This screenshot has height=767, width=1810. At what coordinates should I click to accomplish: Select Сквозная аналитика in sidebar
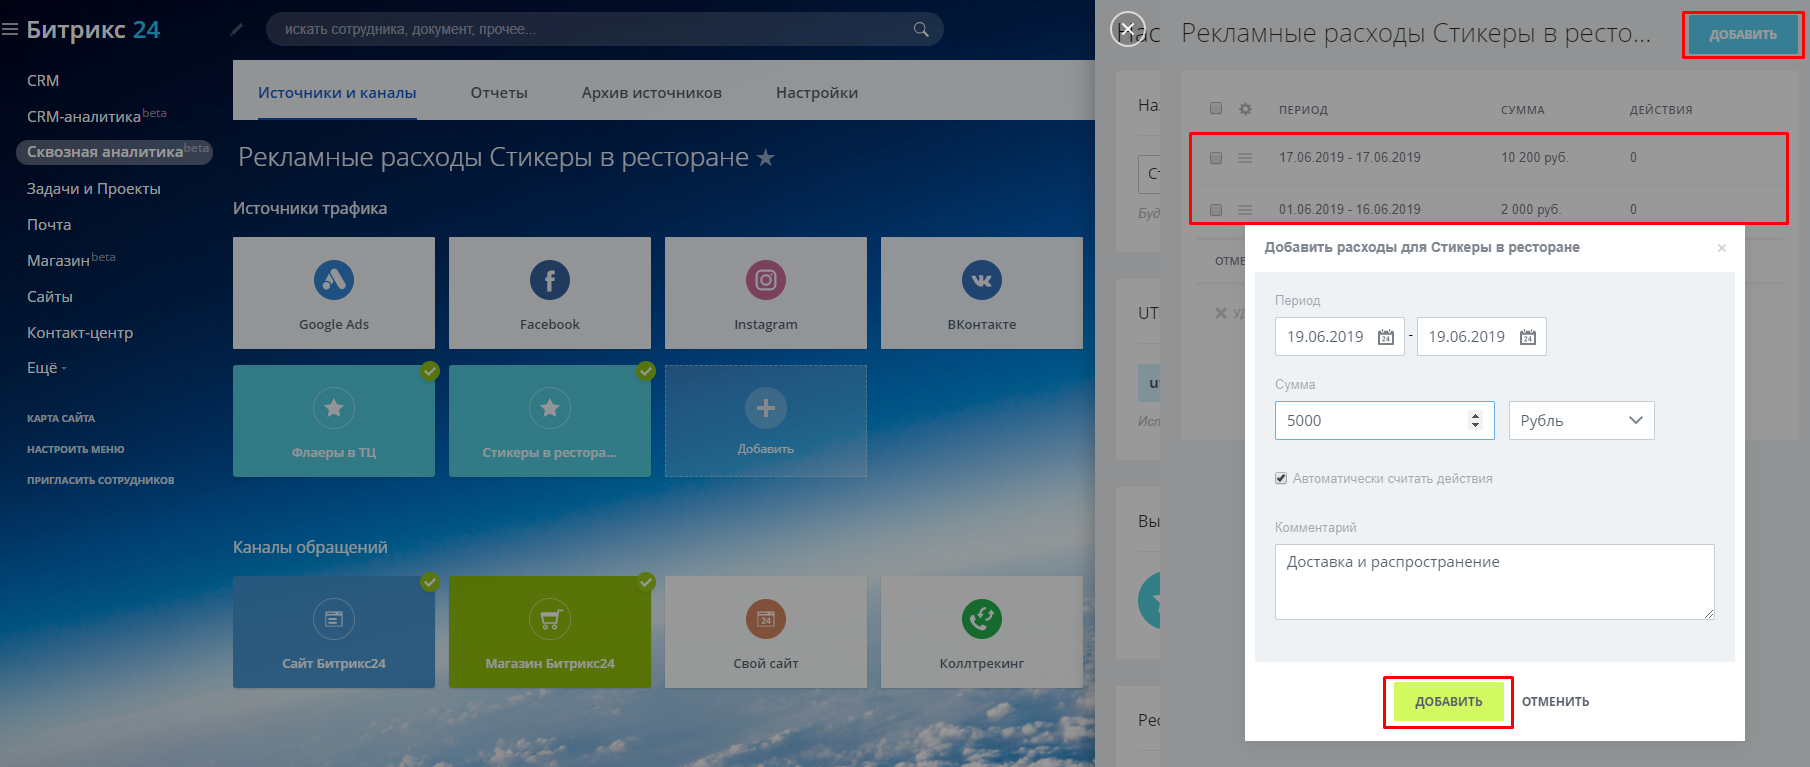pyautogui.click(x=114, y=152)
